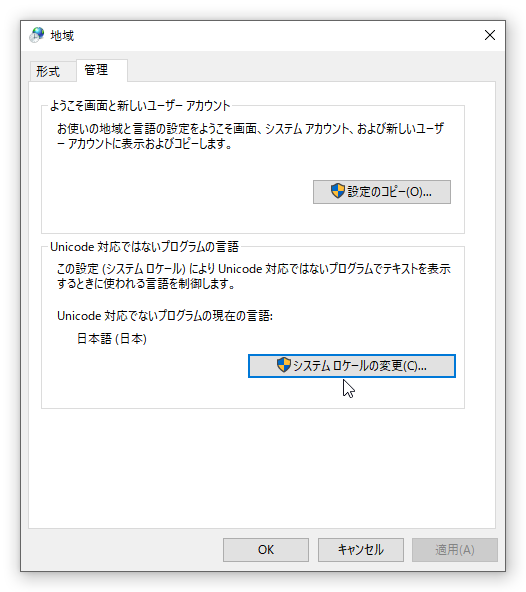
Task: Click the blank area below the Unicode group box
Action: pyautogui.click(x=261, y=468)
